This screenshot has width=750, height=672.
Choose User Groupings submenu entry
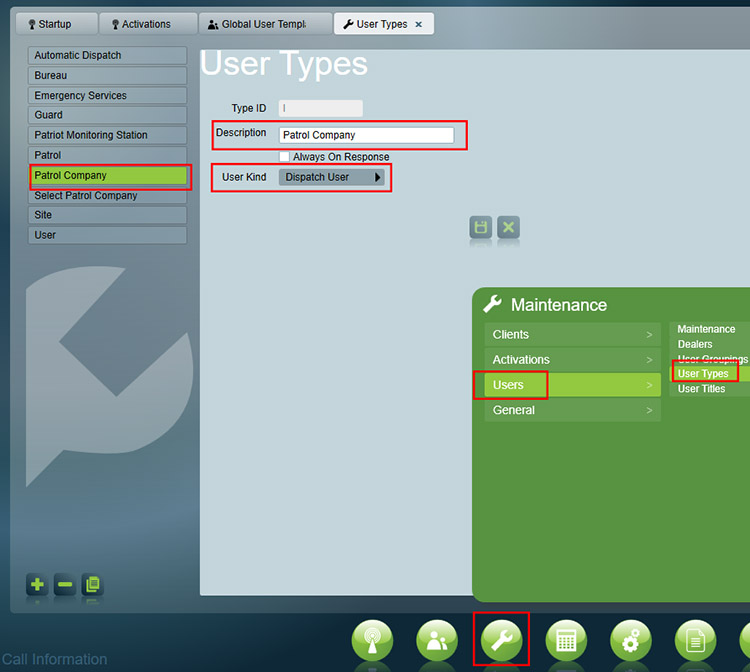click(x=712, y=359)
